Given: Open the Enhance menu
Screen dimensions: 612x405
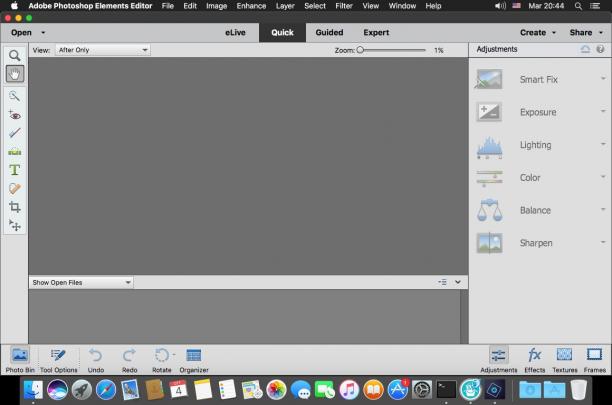Looking at the screenshot, I should (251, 6).
